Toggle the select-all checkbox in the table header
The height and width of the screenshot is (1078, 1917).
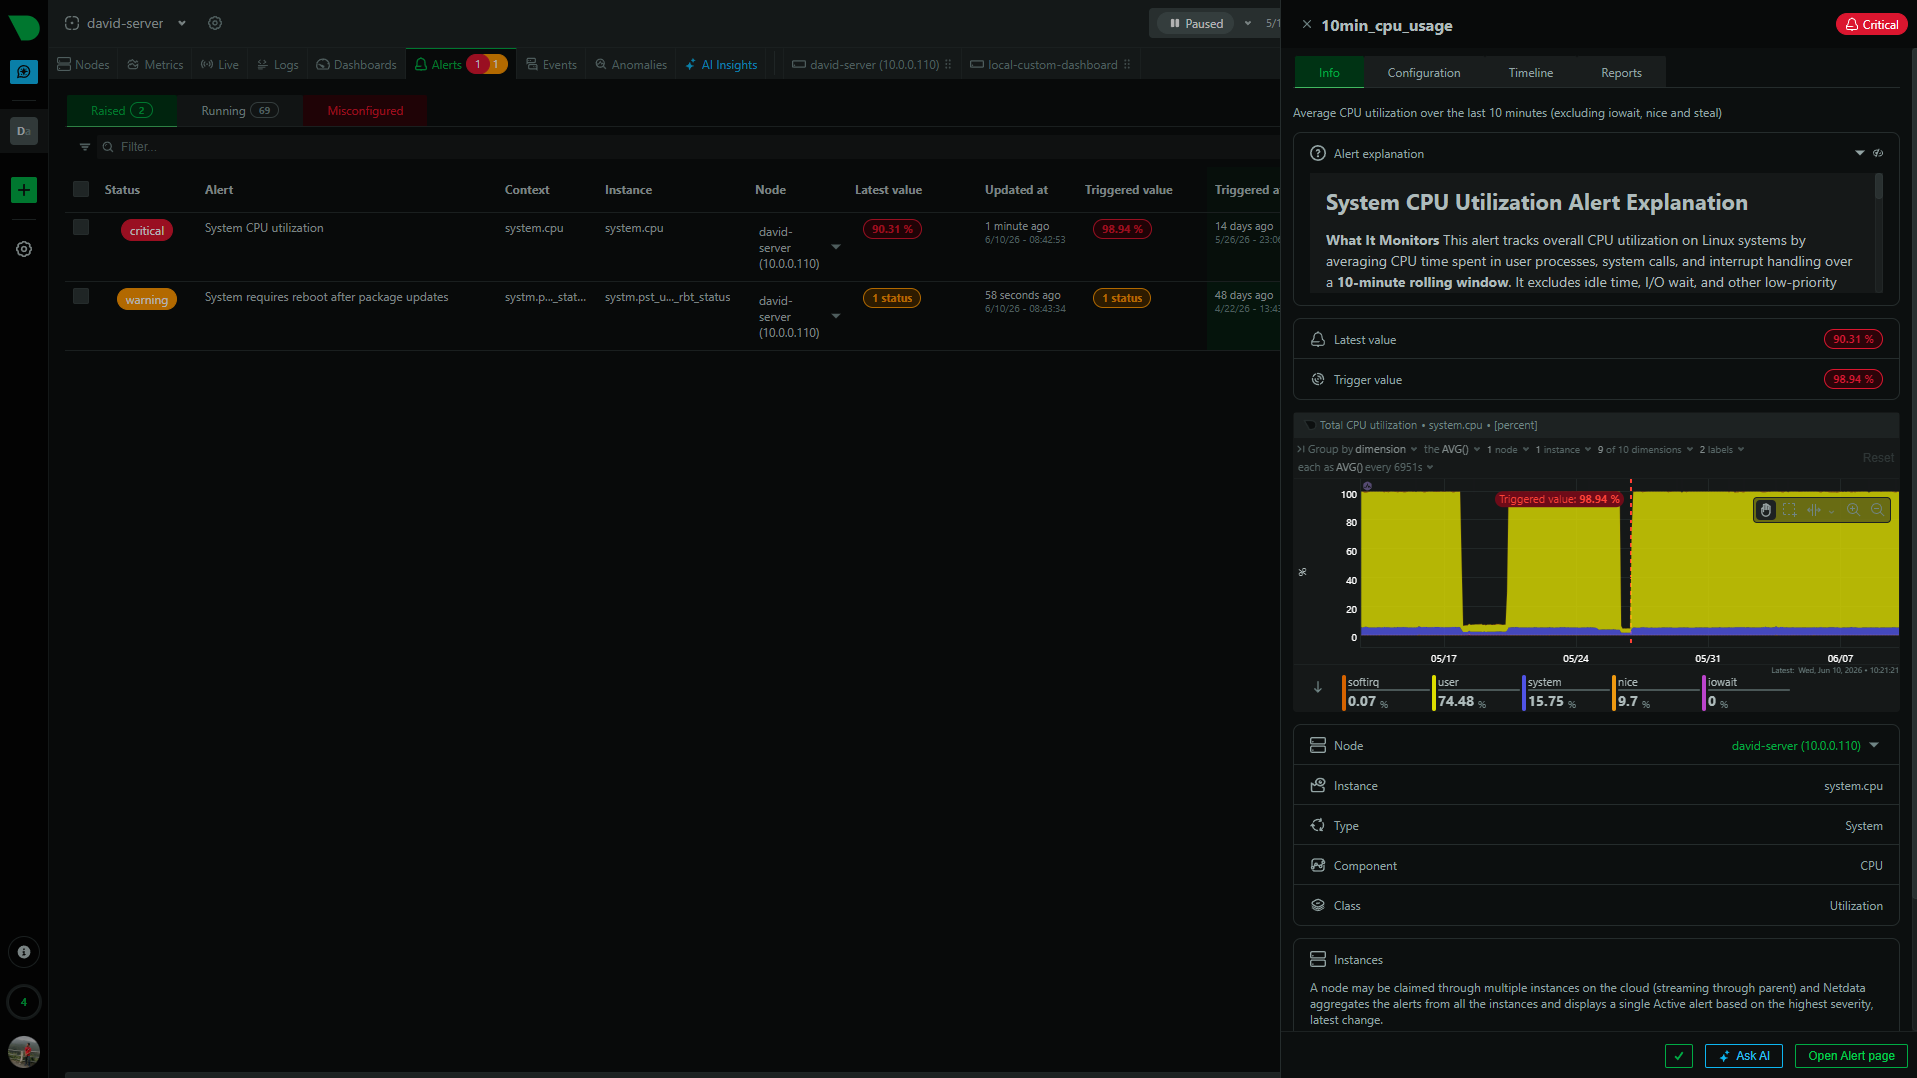(81, 189)
